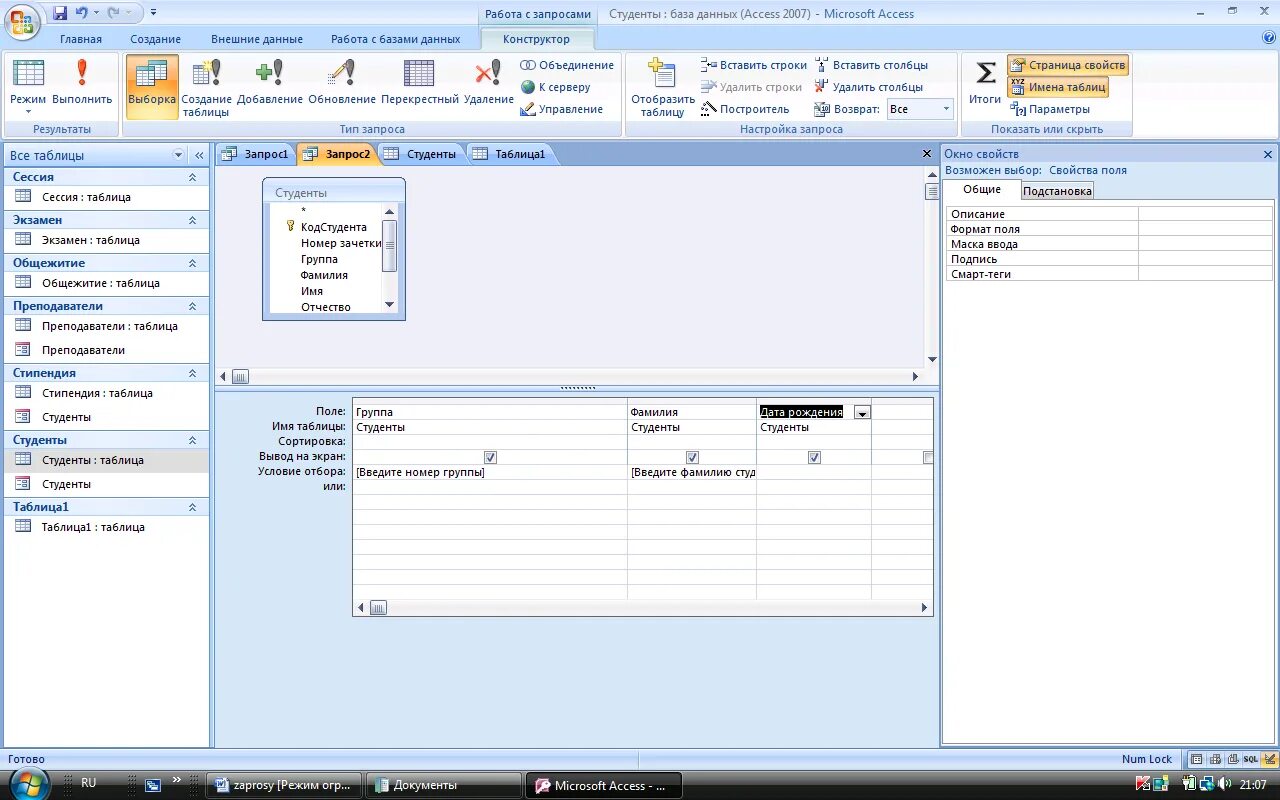Collapse the Преподаватели group
The image size is (1280, 800).
pos(192,306)
